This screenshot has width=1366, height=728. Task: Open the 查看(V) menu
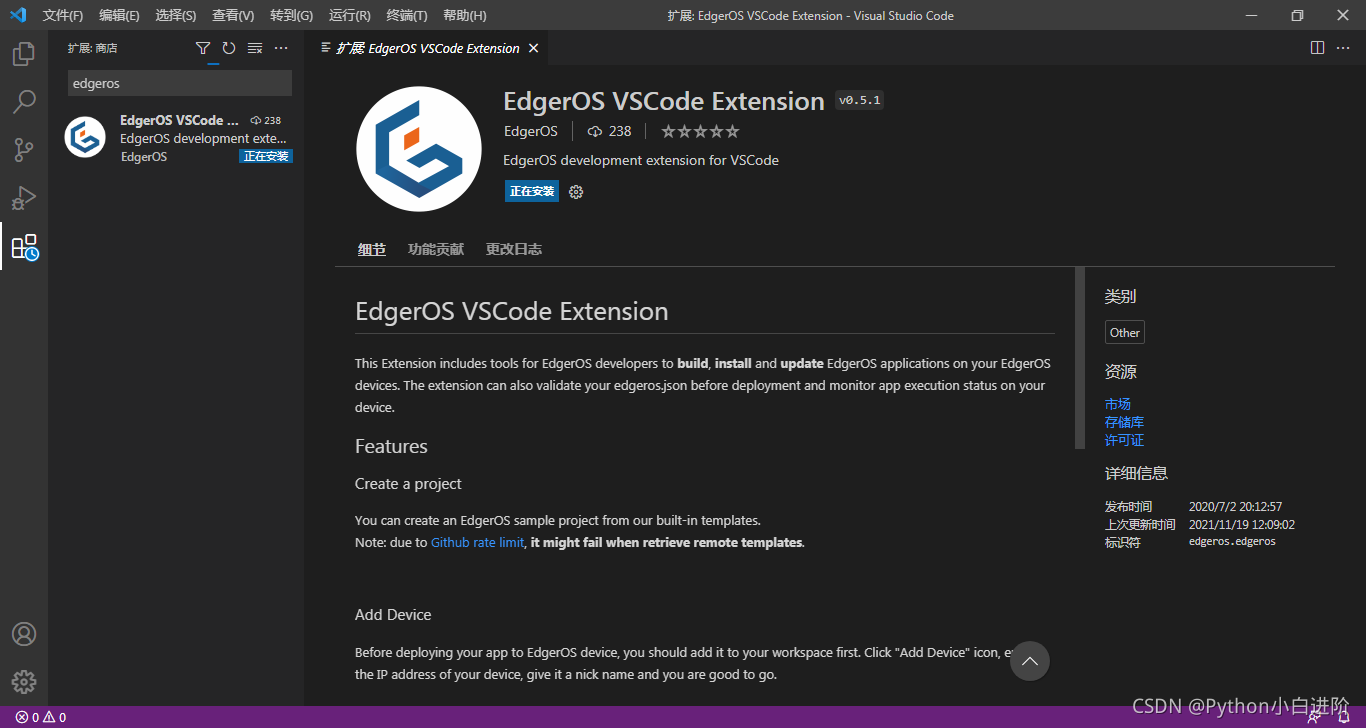tap(233, 15)
